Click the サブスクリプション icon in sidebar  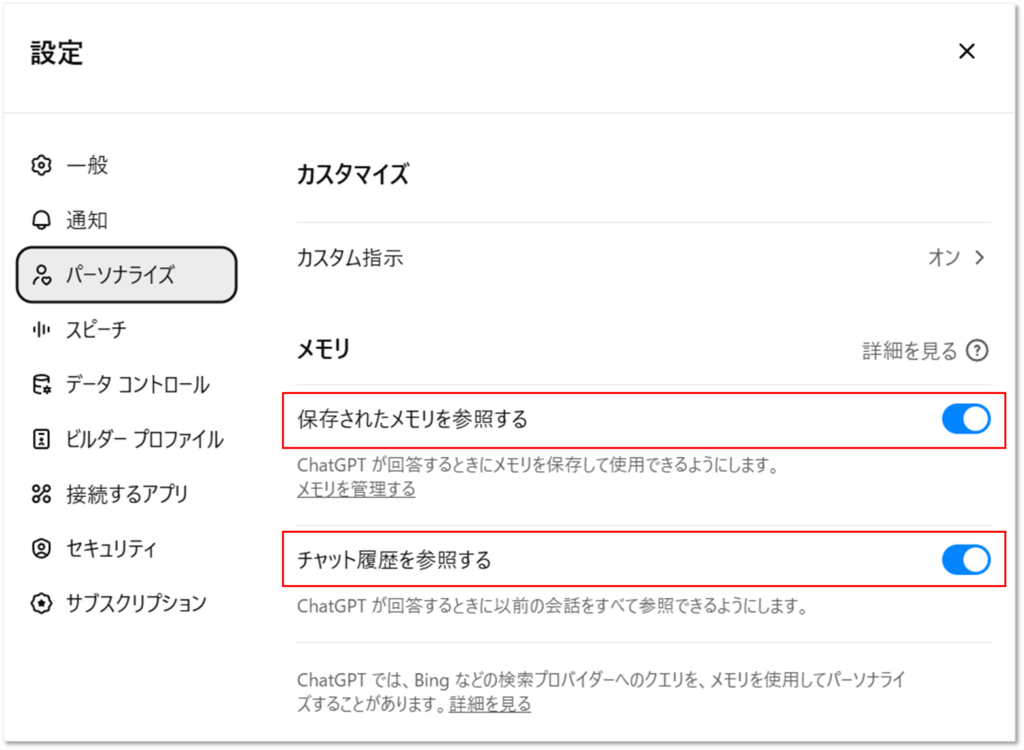pyautogui.click(x=41, y=603)
